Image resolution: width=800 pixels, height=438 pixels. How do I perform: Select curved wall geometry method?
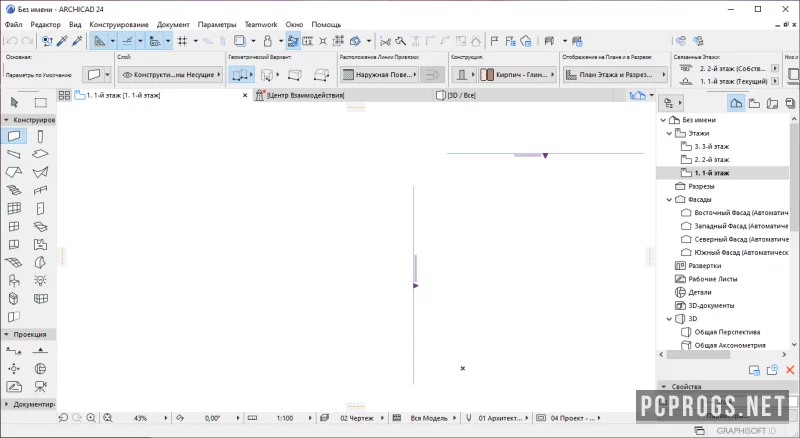[x=267, y=75]
